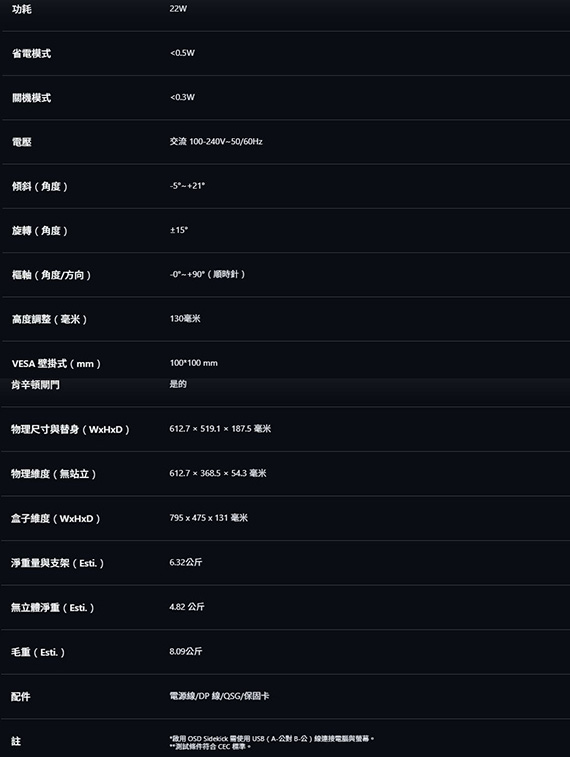
Task: Select the 電壓 100-240V text
Action: coord(216,141)
